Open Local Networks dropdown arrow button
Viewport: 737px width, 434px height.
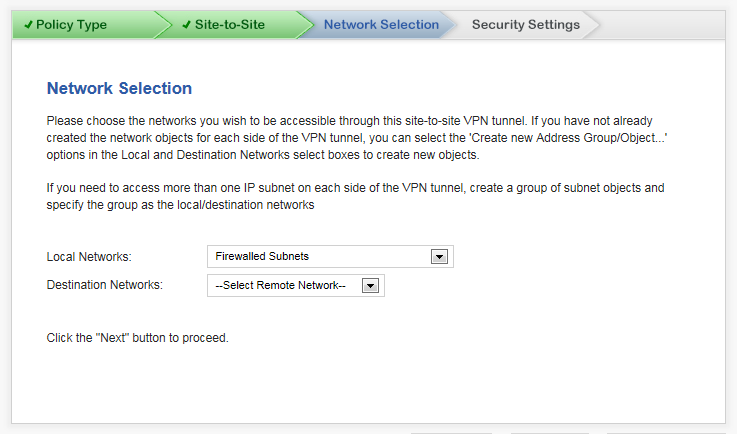pyautogui.click(x=439, y=257)
